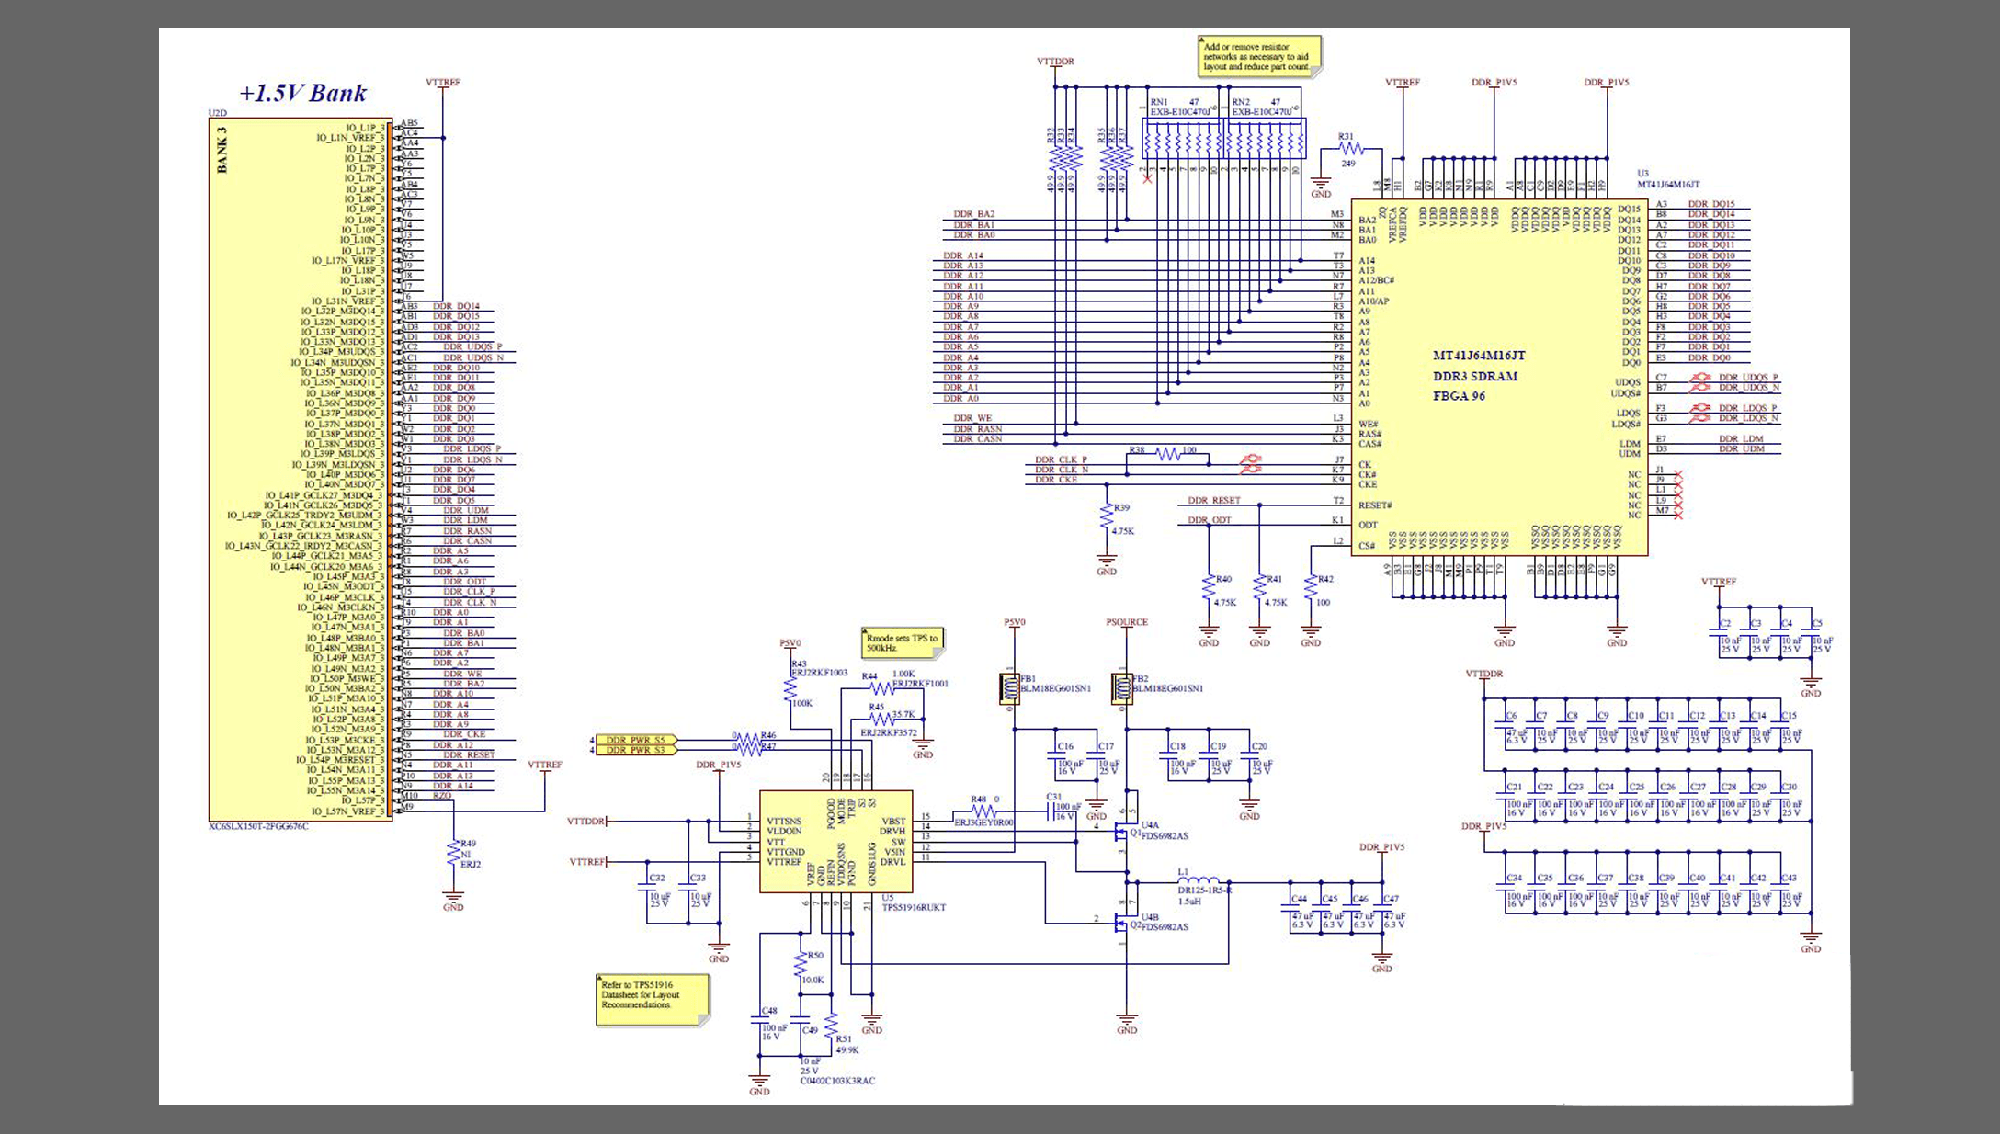Click the DDR_RESET net label by the DRAM
Viewport: 2000px width, 1134px height.
click(1214, 501)
